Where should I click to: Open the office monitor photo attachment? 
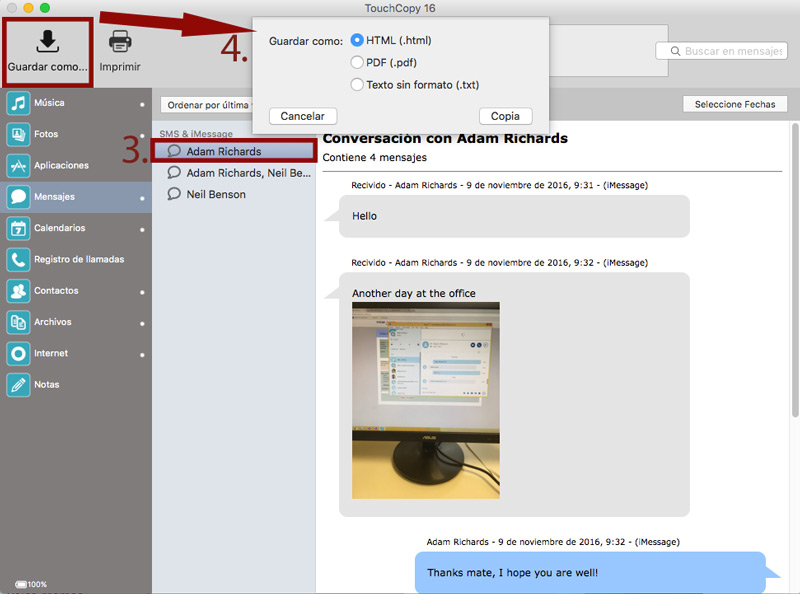[x=426, y=400]
